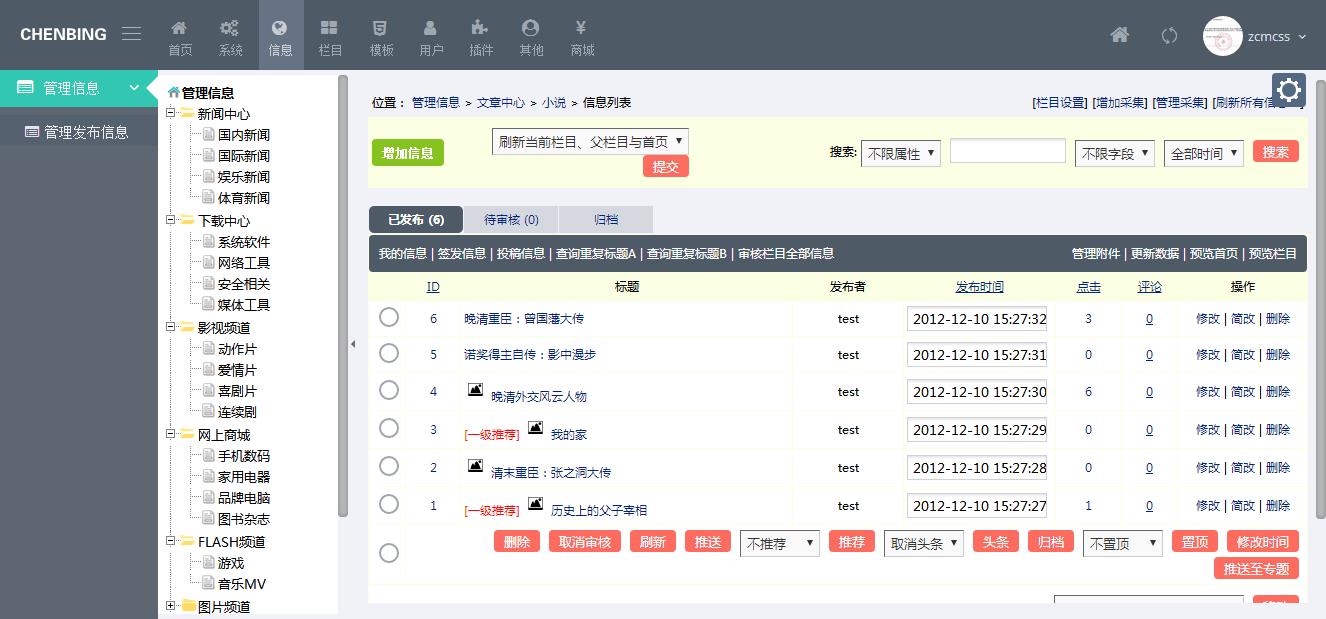Open 我的信息 in the filter bar
The height and width of the screenshot is (619, 1326).
(x=402, y=254)
